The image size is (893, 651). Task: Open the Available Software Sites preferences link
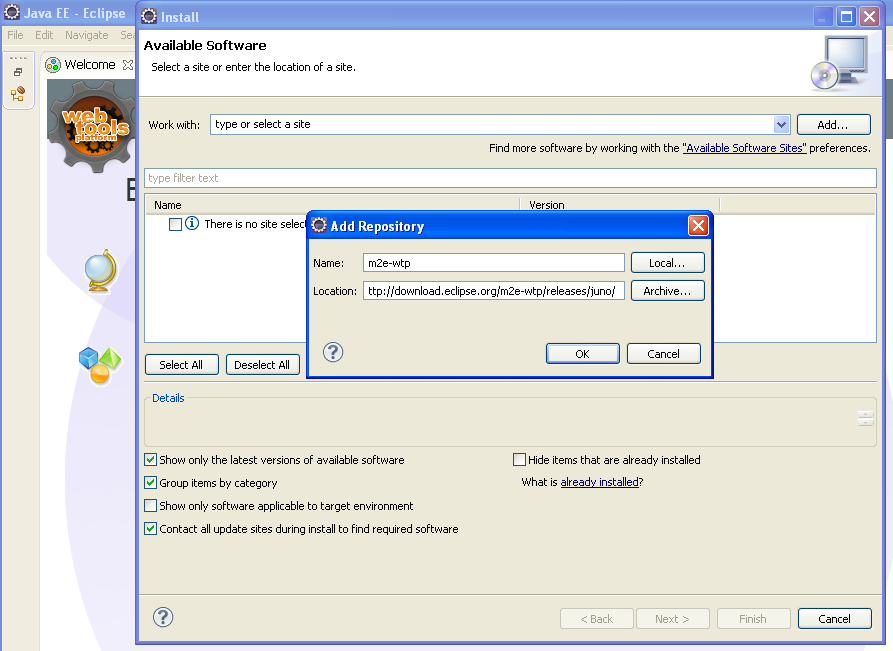[744, 148]
